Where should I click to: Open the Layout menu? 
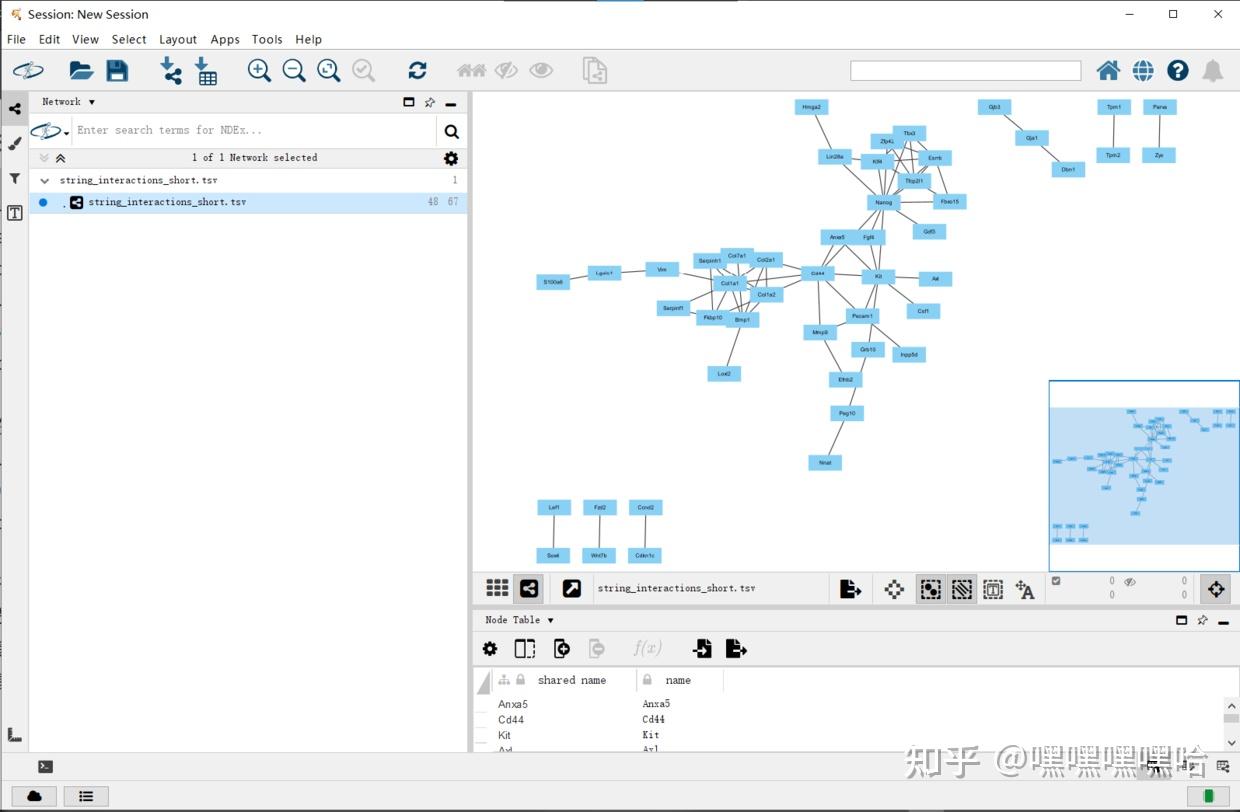click(x=178, y=39)
